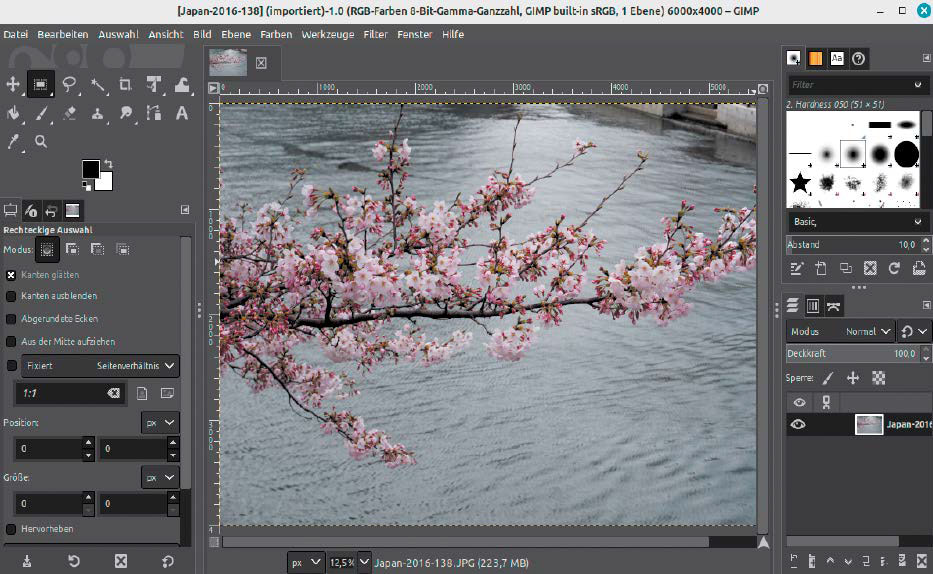The height and width of the screenshot is (574, 933).
Task: Open the Filter menu
Action: (x=375, y=34)
